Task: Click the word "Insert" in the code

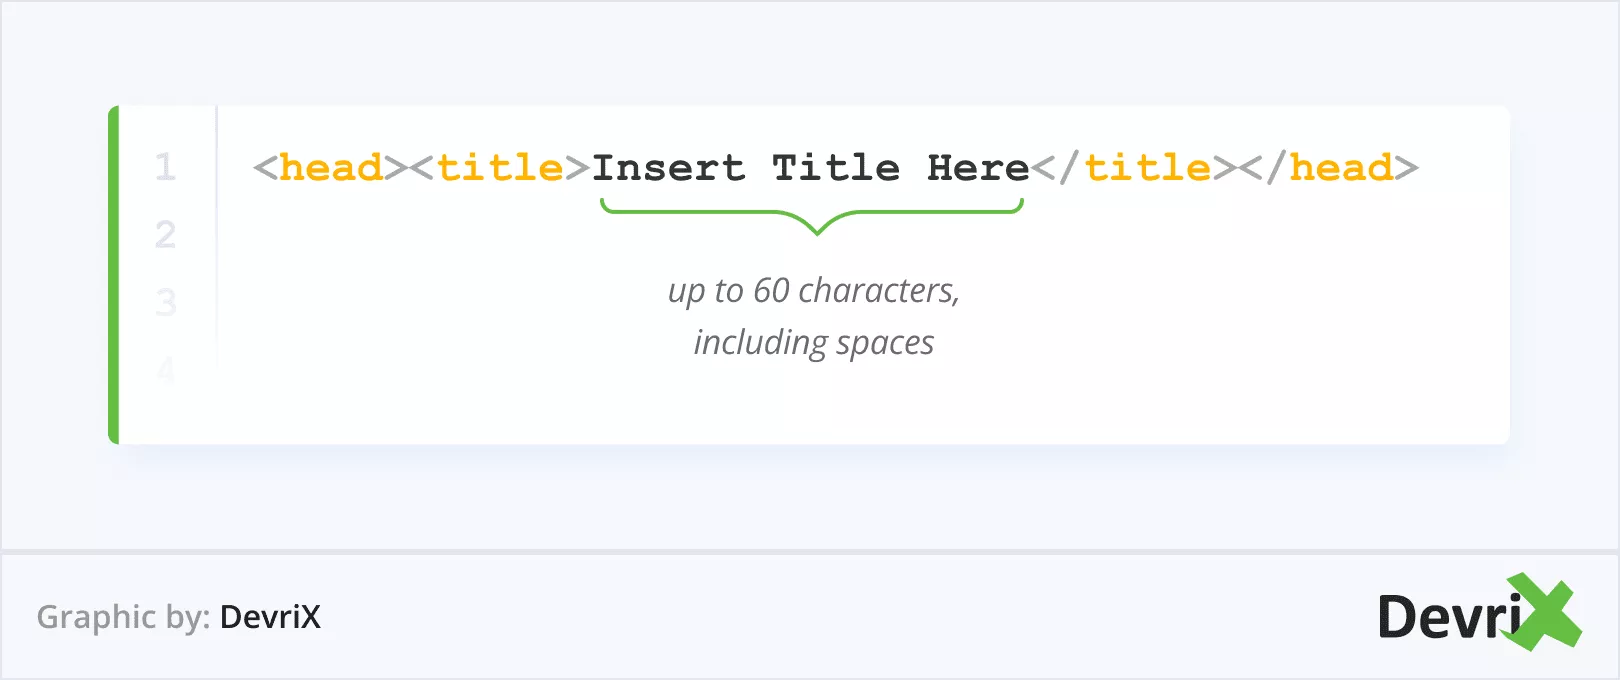Action: point(668,168)
